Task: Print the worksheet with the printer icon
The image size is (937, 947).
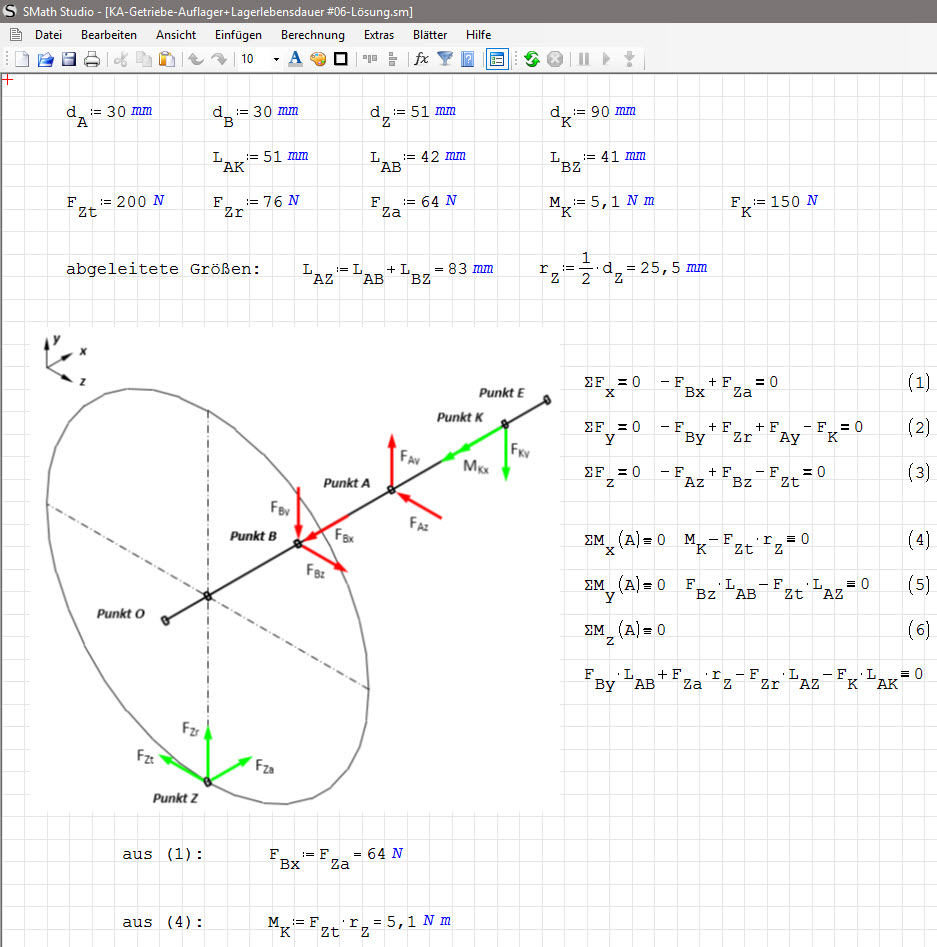Action: click(x=92, y=59)
